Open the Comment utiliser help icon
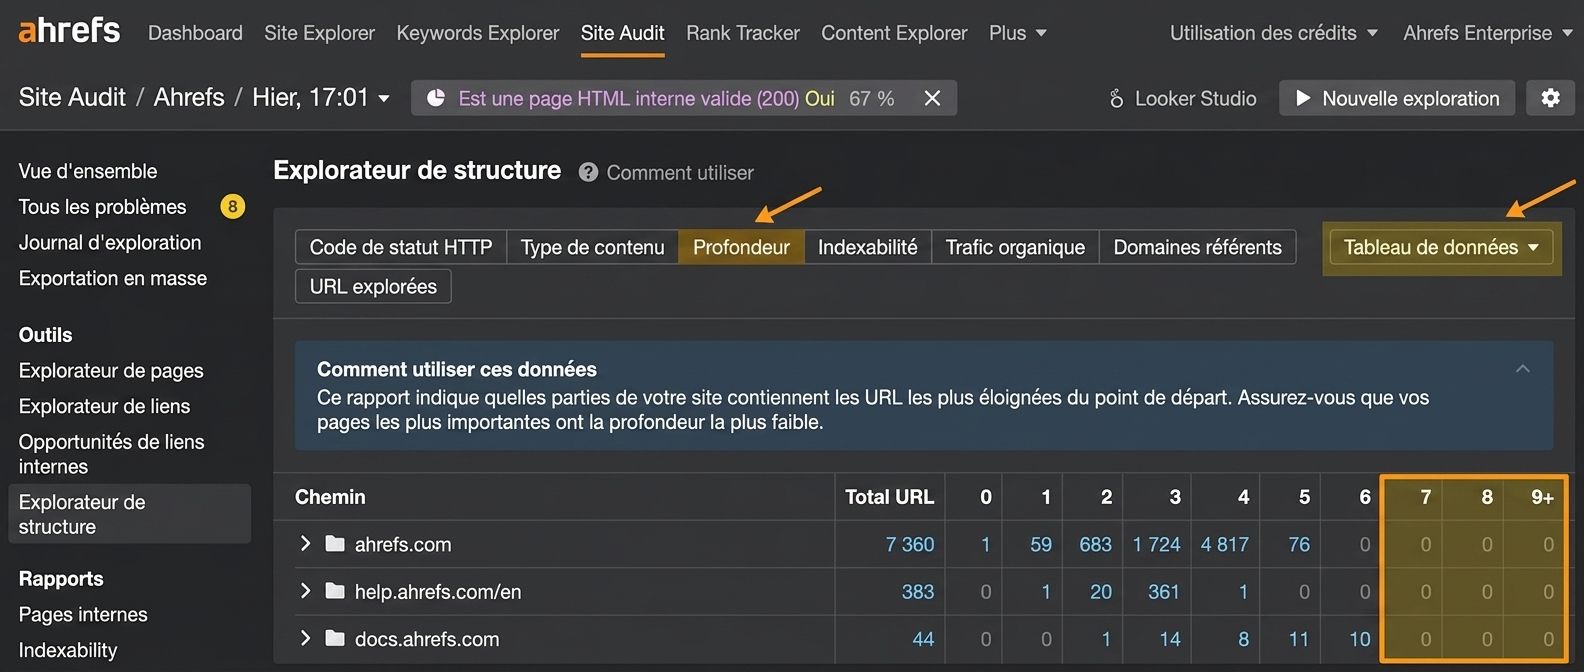Viewport: 1584px width, 672px height. point(588,172)
